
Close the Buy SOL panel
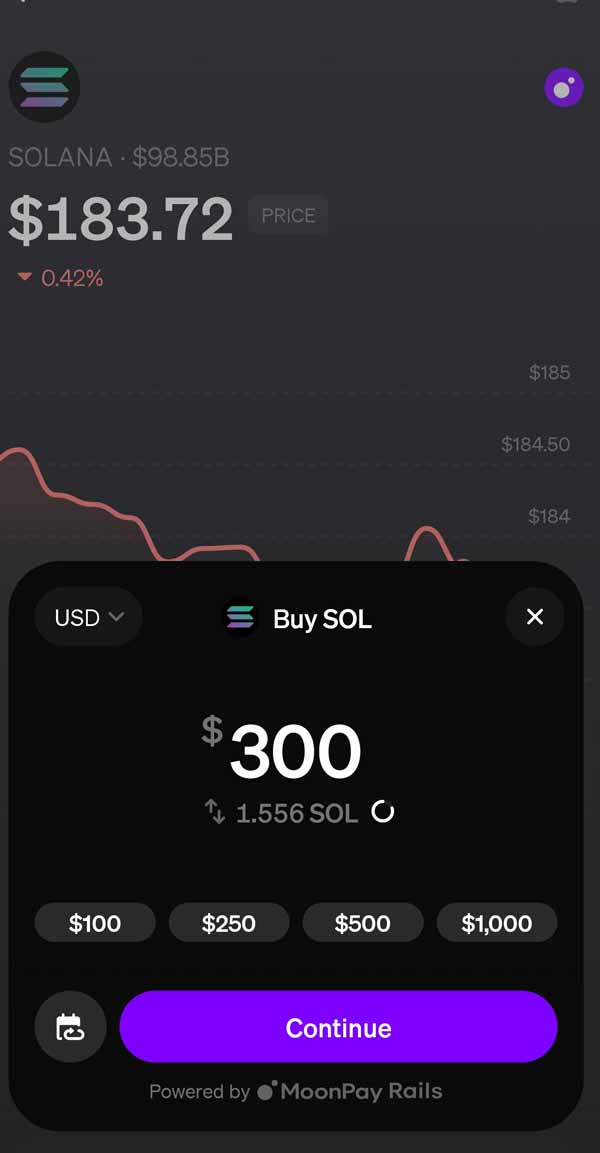tap(535, 617)
